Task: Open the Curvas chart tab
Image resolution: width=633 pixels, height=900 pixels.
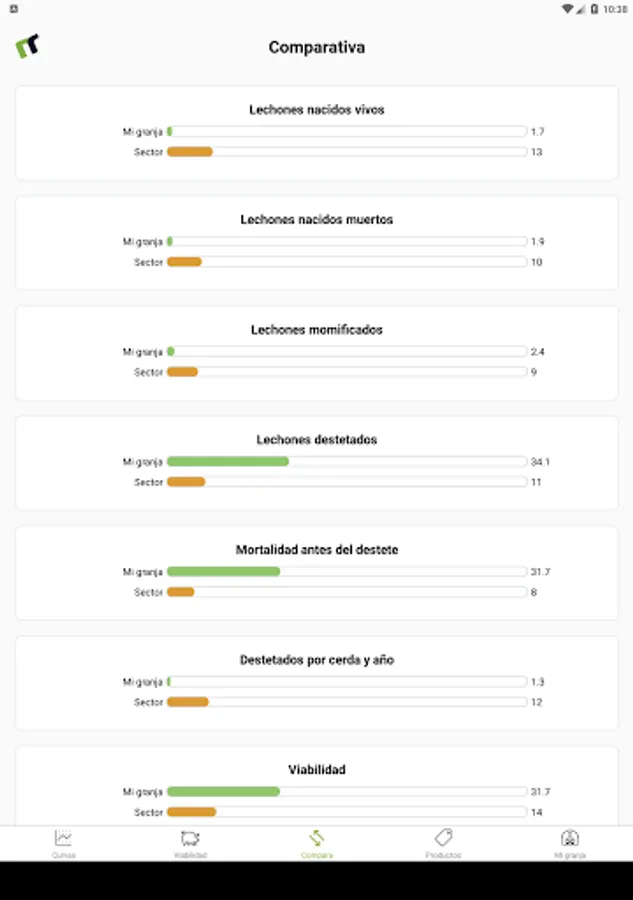Action: tap(63, 843)
